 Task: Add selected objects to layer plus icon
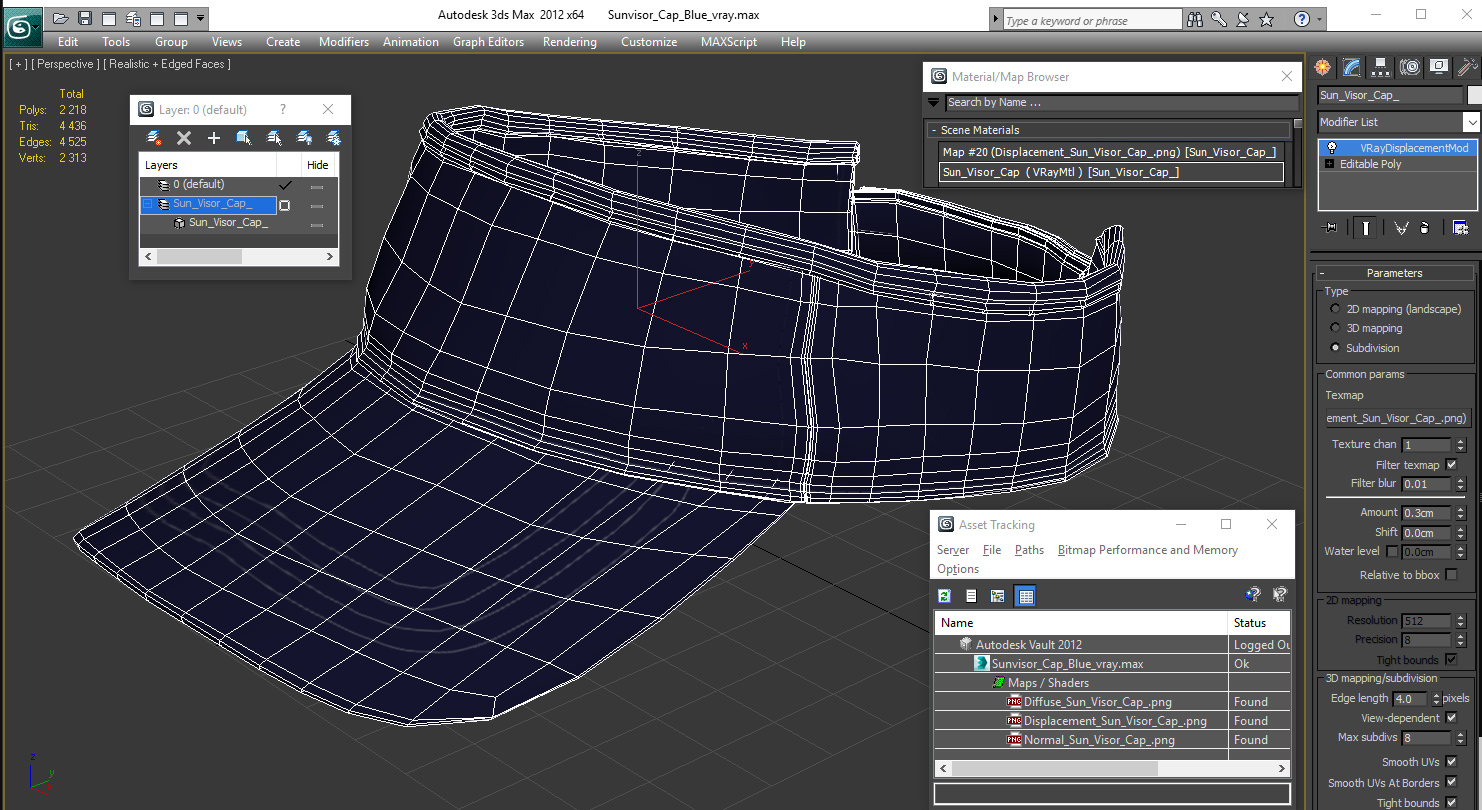click(213, 138)
